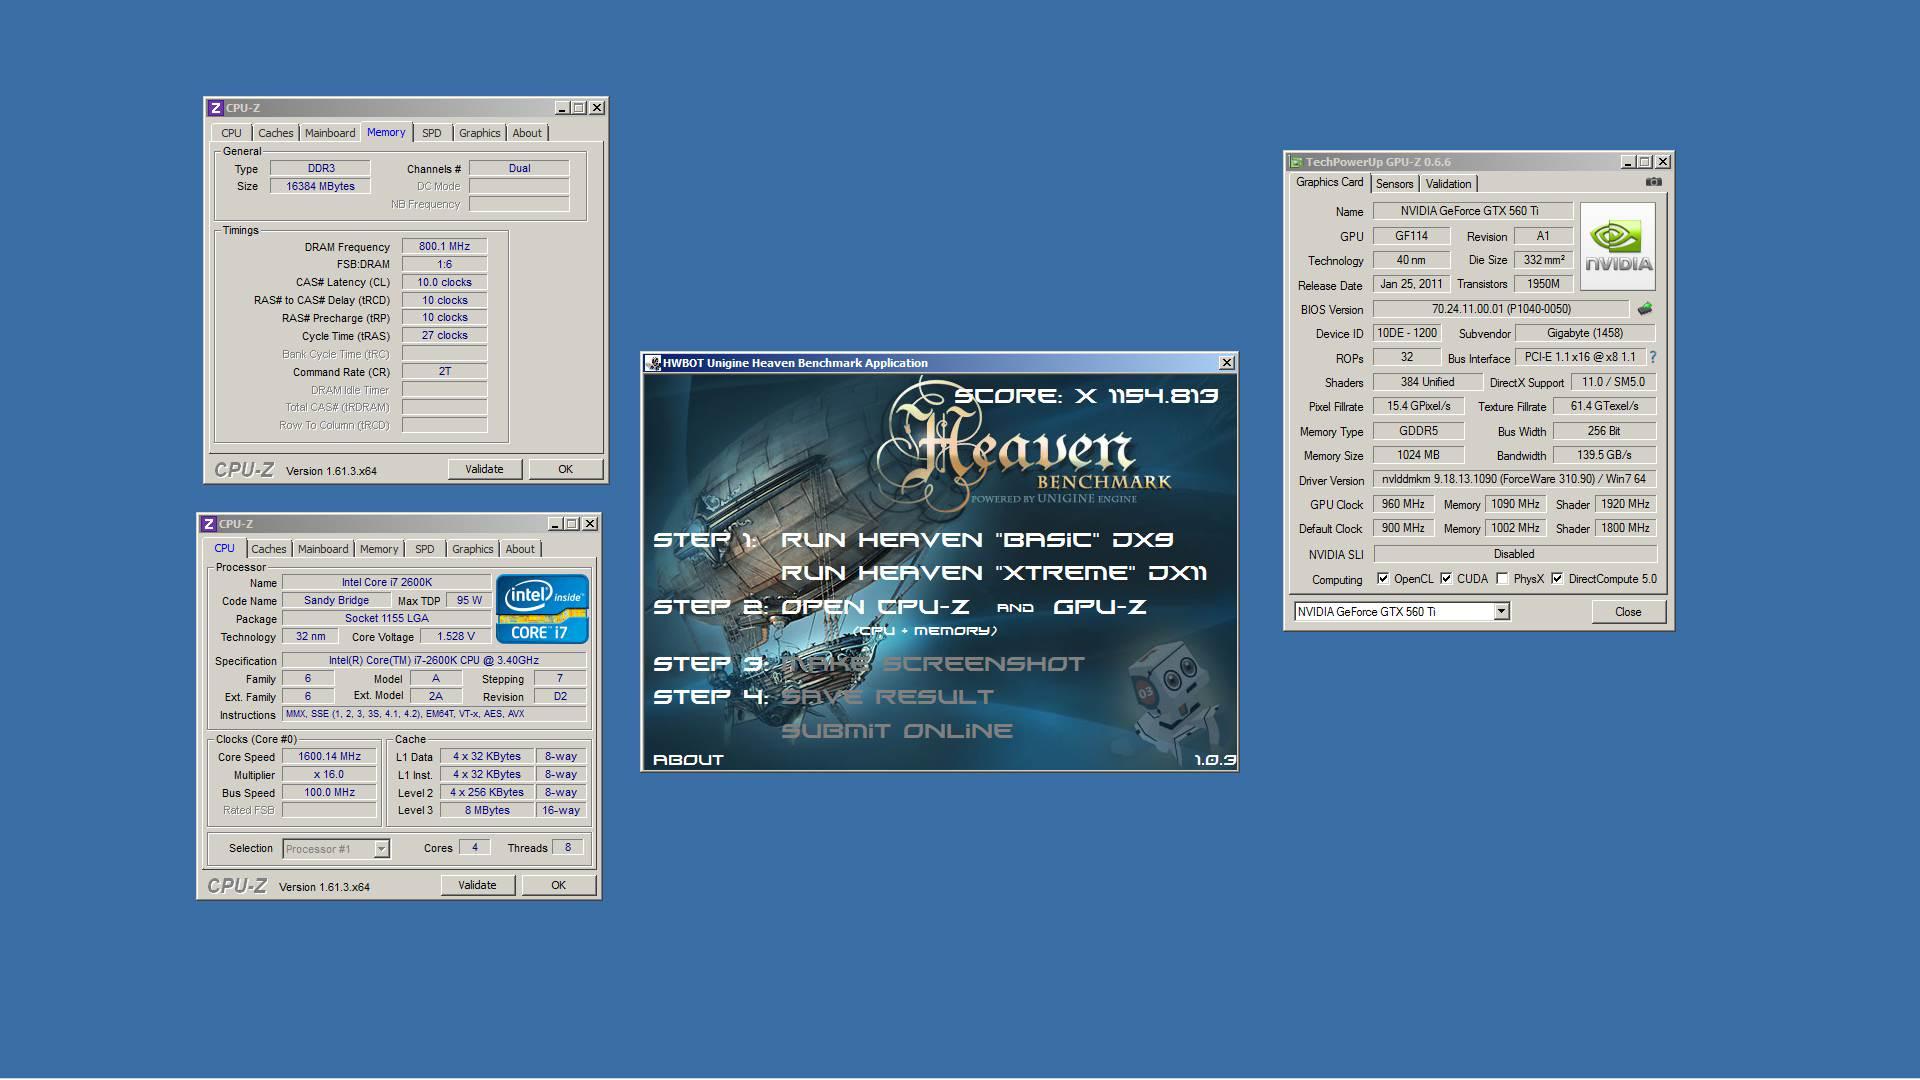Image resolution: width=1920 pixels, height=1080 pixels.
Task: Select the SPD tab in the bottom CPU-Z window
Action: click(x=425, y=549)
